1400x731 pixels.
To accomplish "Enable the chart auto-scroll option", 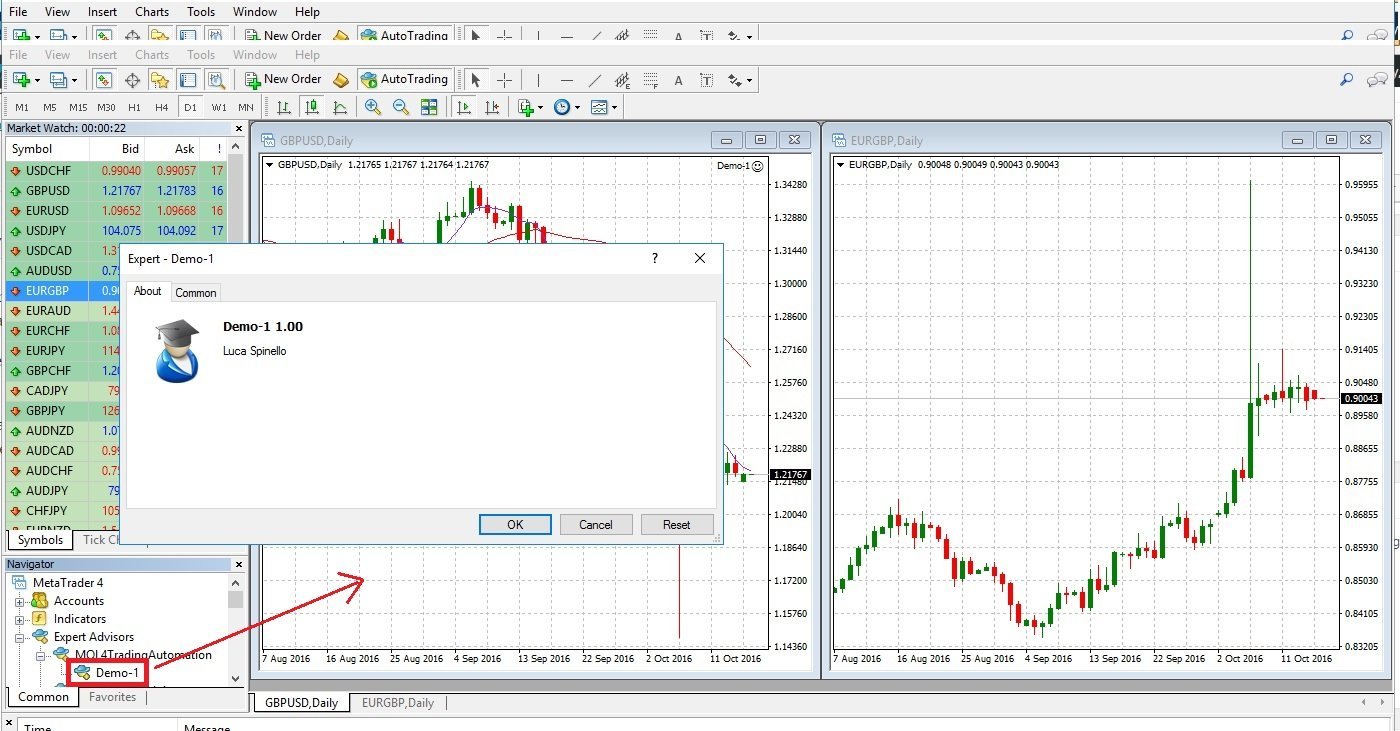I will [463, 107].
